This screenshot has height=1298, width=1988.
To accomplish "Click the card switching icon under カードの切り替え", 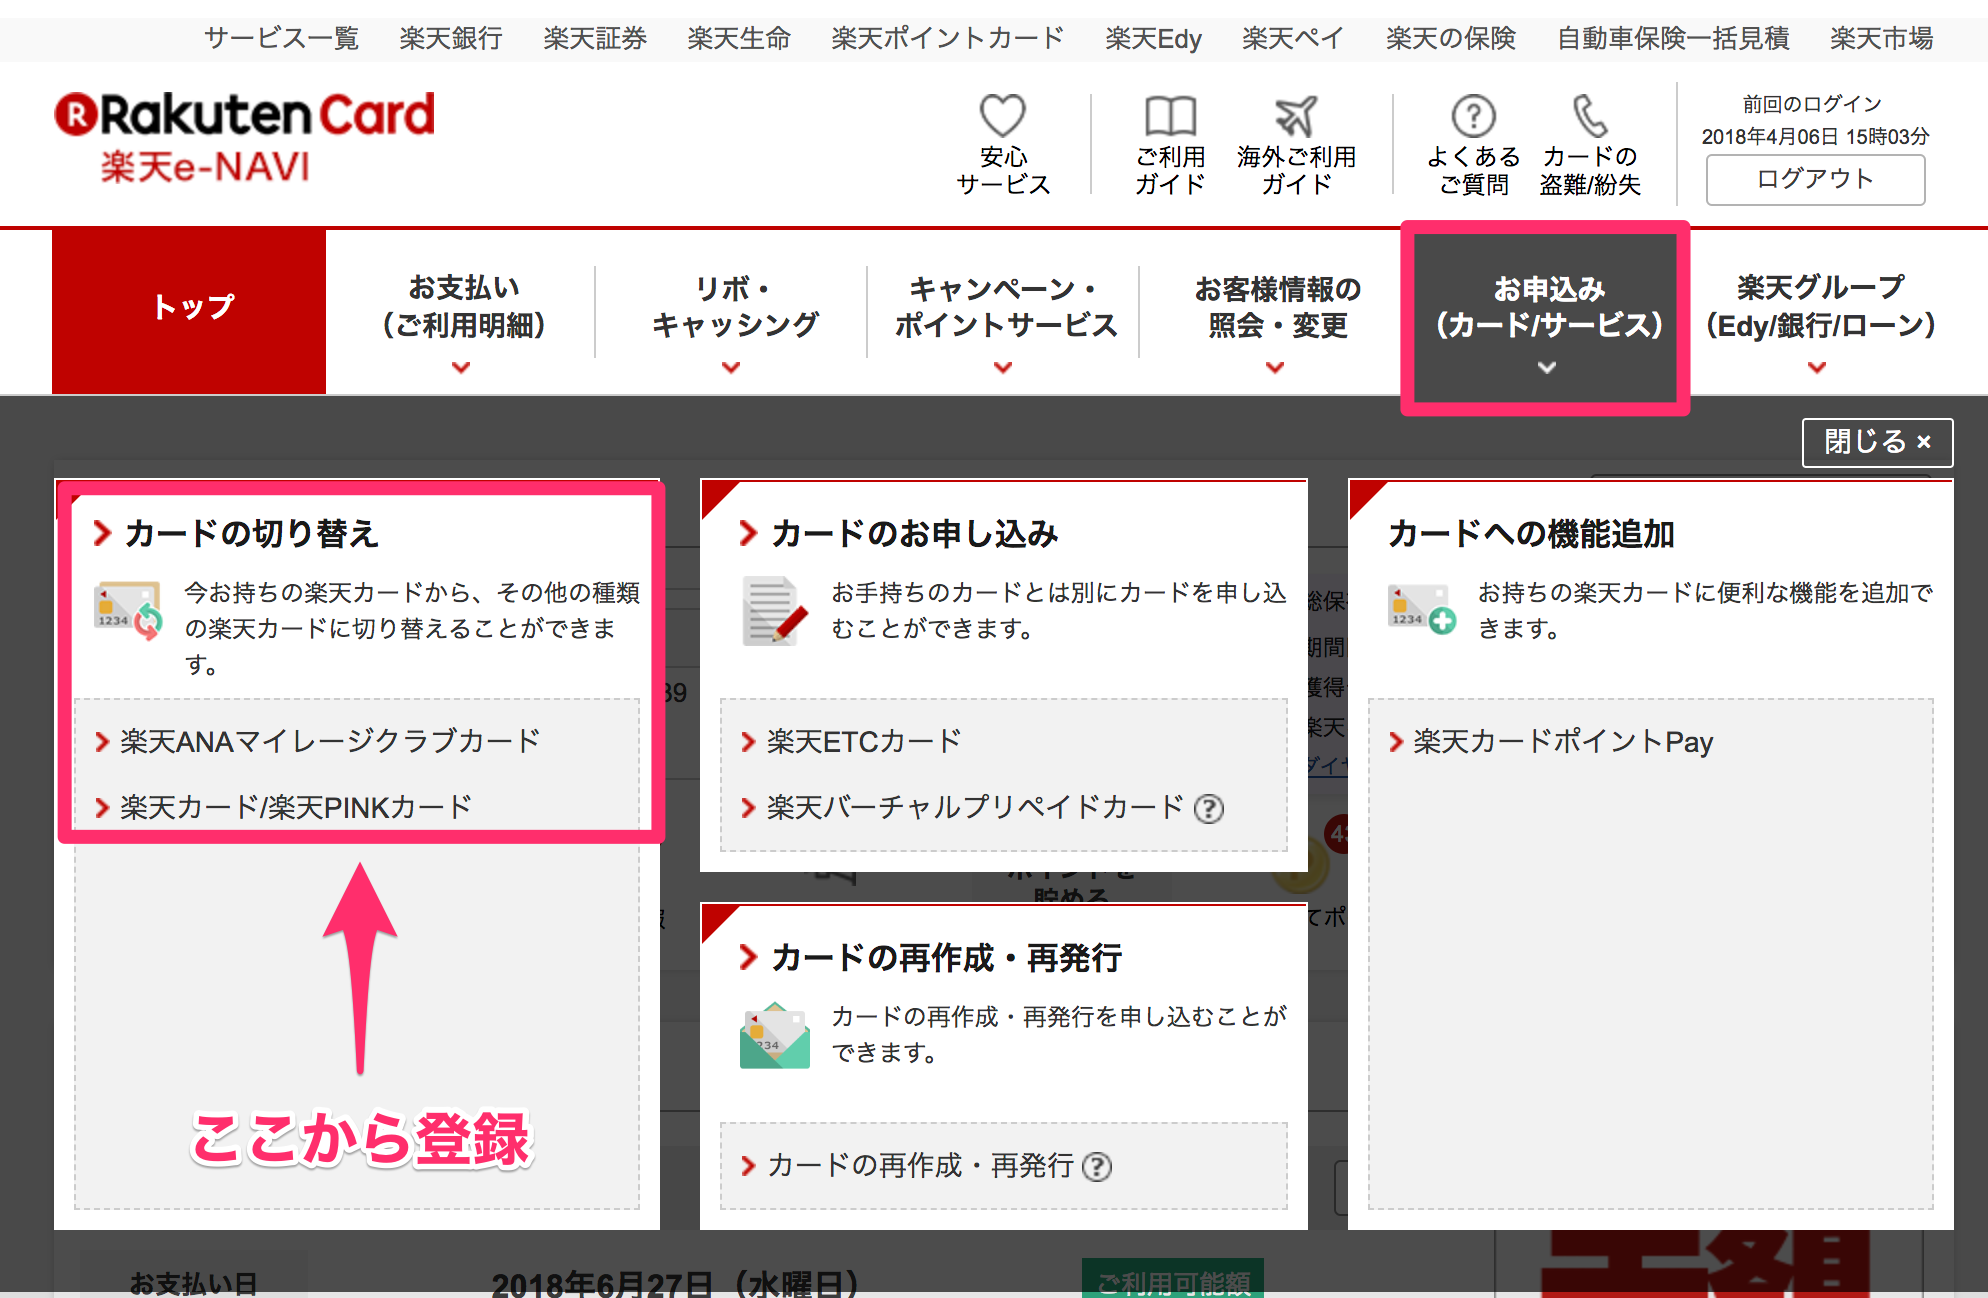I will coord(128,610).
